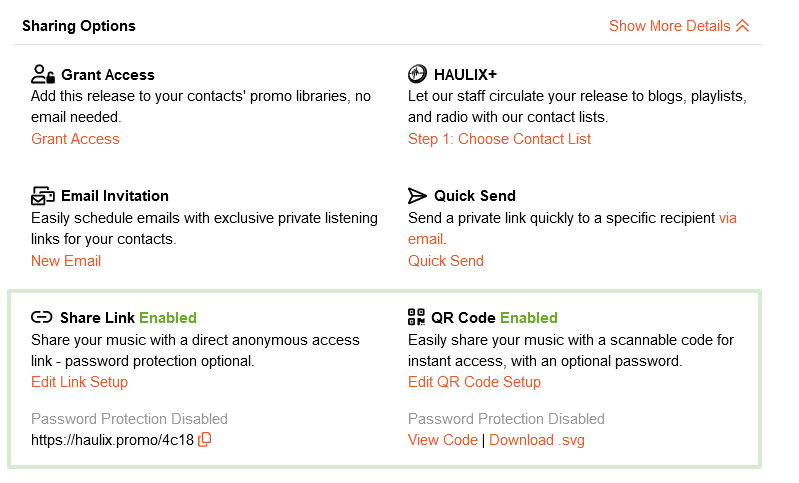Click the HAULIX+ globe icon
The width and height of the screenshot is (799, 483).
click(418, 74)
